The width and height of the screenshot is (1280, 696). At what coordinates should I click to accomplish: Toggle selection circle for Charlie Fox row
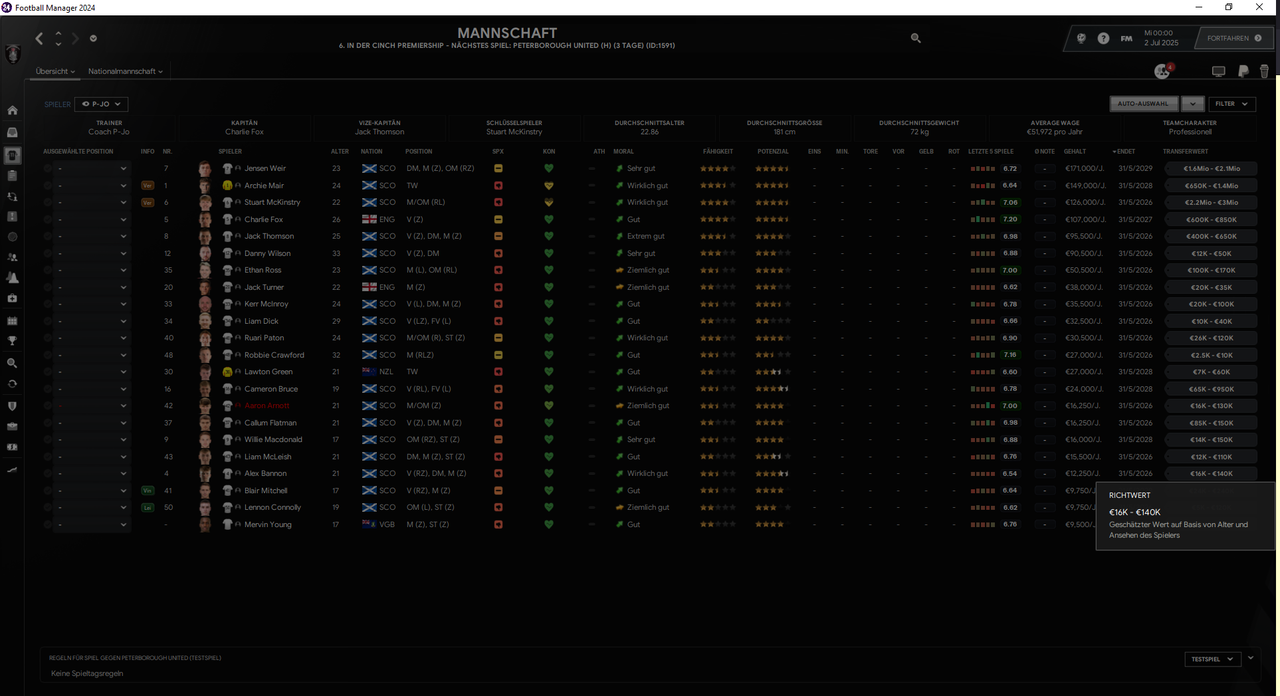click(47, 220)
